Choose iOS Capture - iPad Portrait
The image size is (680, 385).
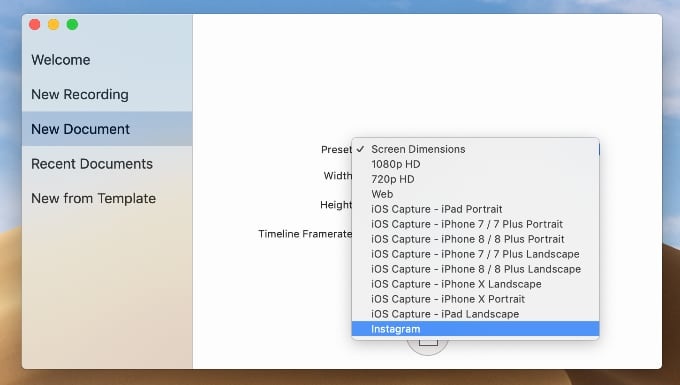(475, 209)
